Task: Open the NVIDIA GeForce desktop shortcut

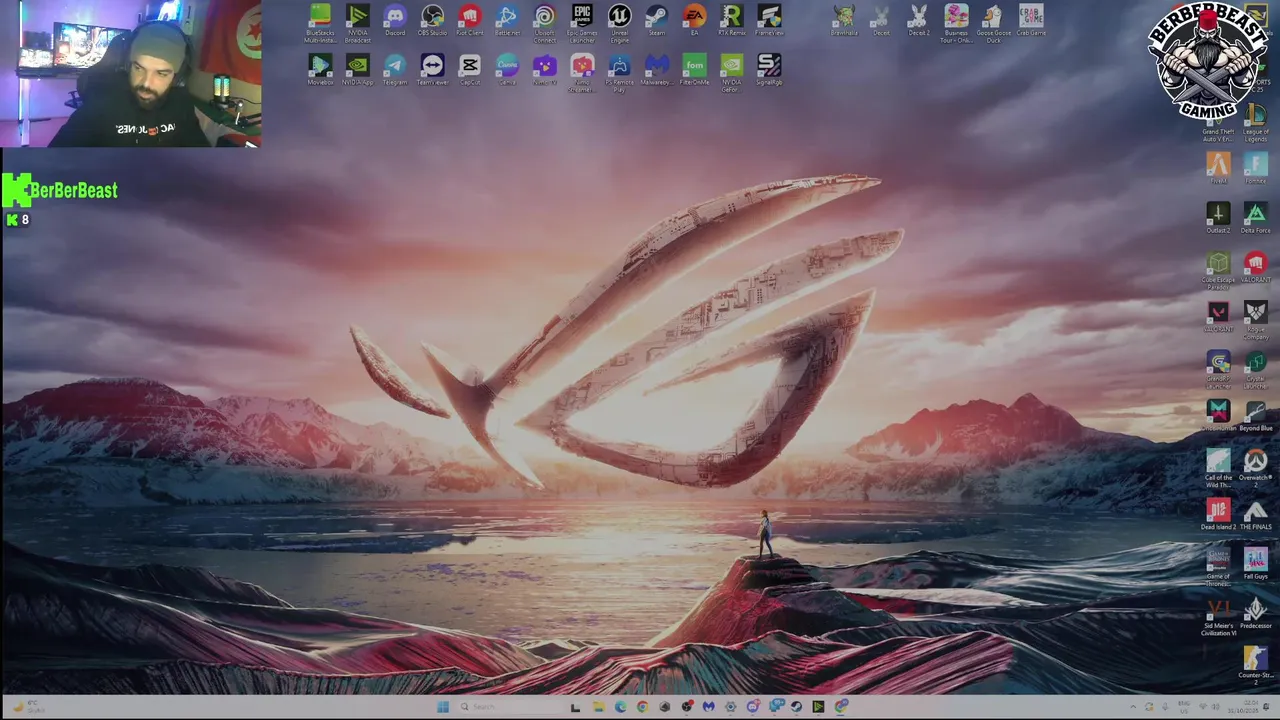Action: [x=731, y=73]
